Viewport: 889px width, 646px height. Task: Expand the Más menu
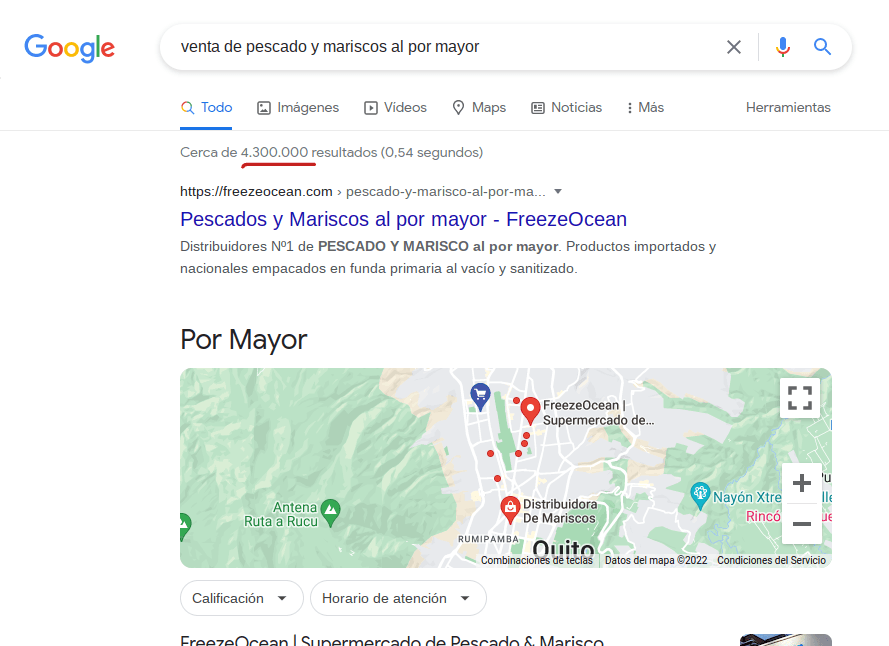[645, 108]
